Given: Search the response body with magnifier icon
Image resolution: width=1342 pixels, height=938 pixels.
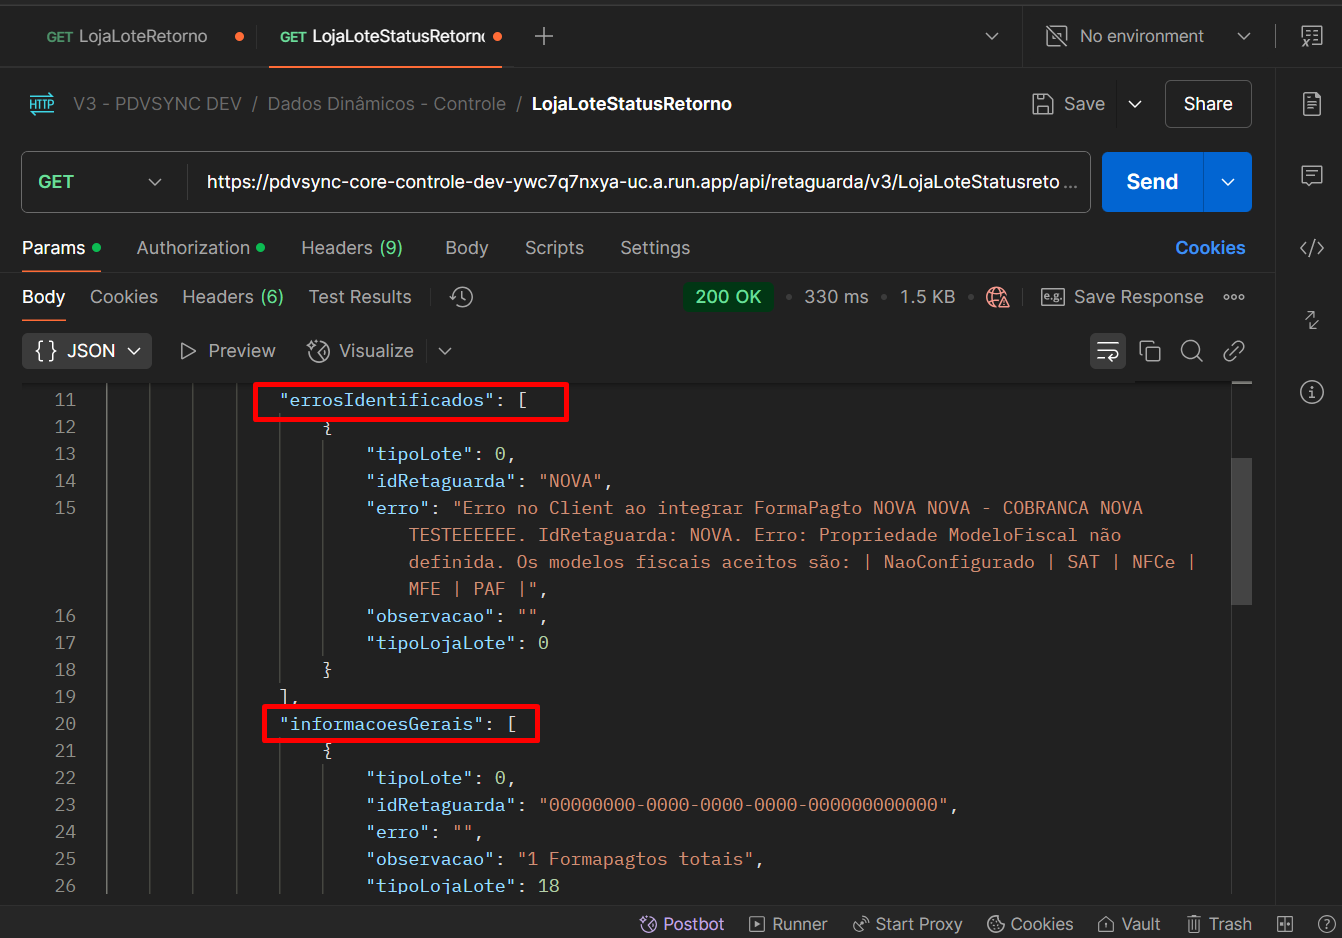Looking at the screenshot, I should [1191, 351].
